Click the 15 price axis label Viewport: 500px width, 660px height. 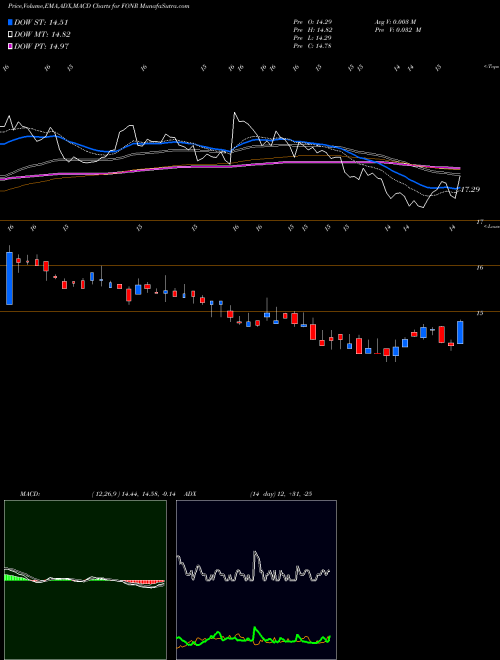point(480,314)
